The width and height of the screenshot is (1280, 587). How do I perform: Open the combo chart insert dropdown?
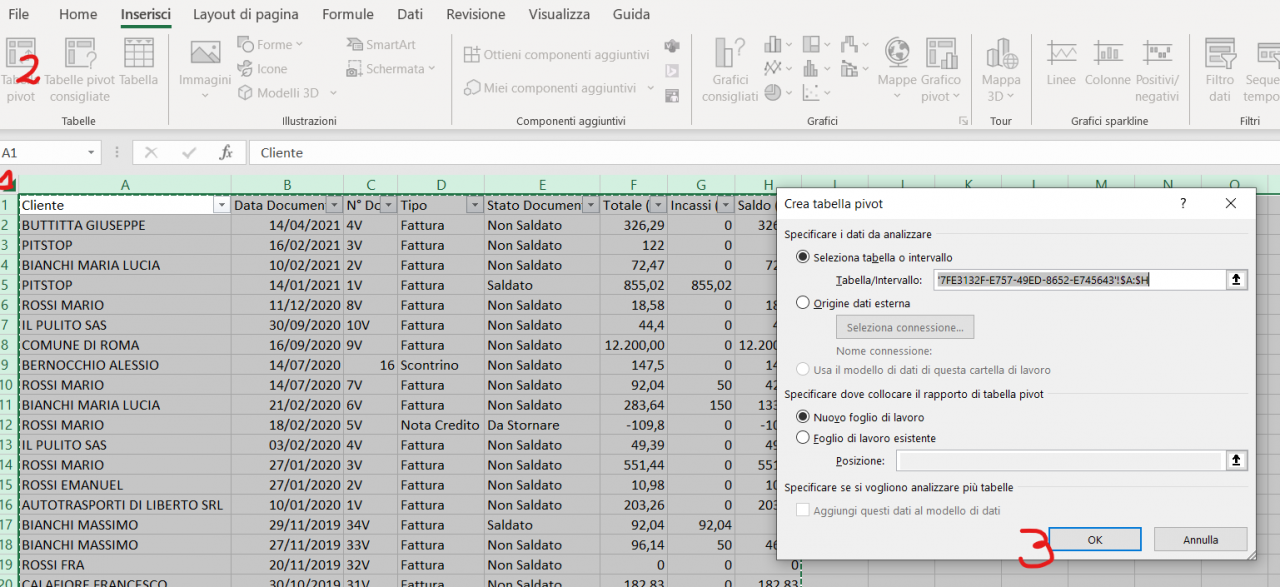point(854,69)
